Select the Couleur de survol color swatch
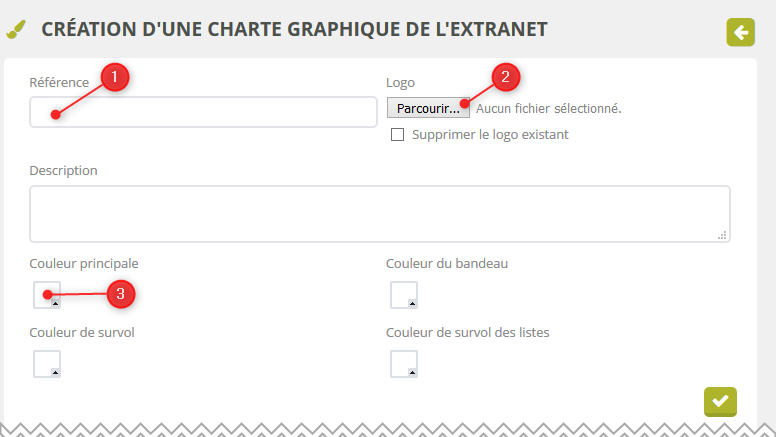The image size is (776, 437). tap(46, 364)
